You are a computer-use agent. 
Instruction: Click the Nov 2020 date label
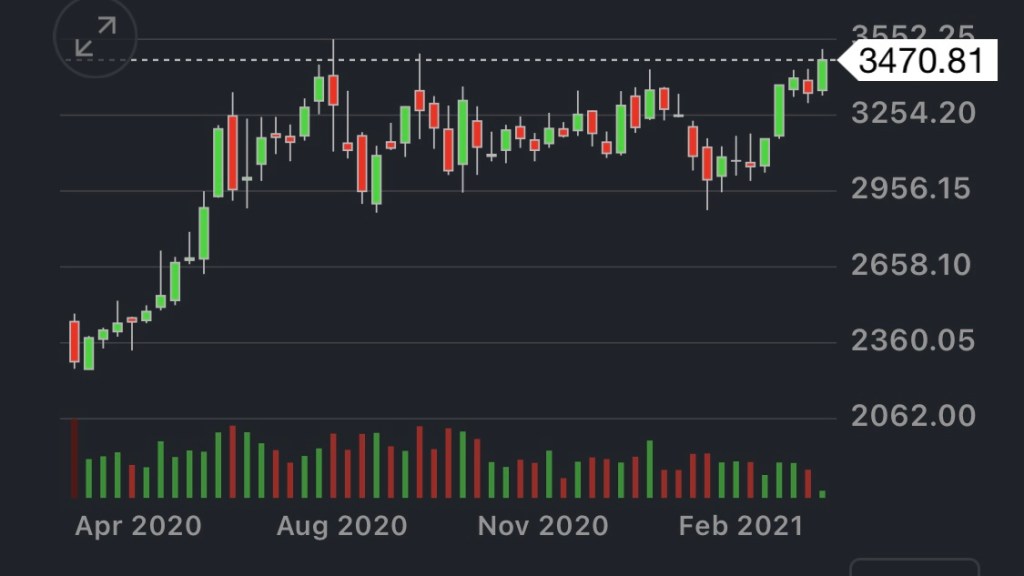coord(543,526)
